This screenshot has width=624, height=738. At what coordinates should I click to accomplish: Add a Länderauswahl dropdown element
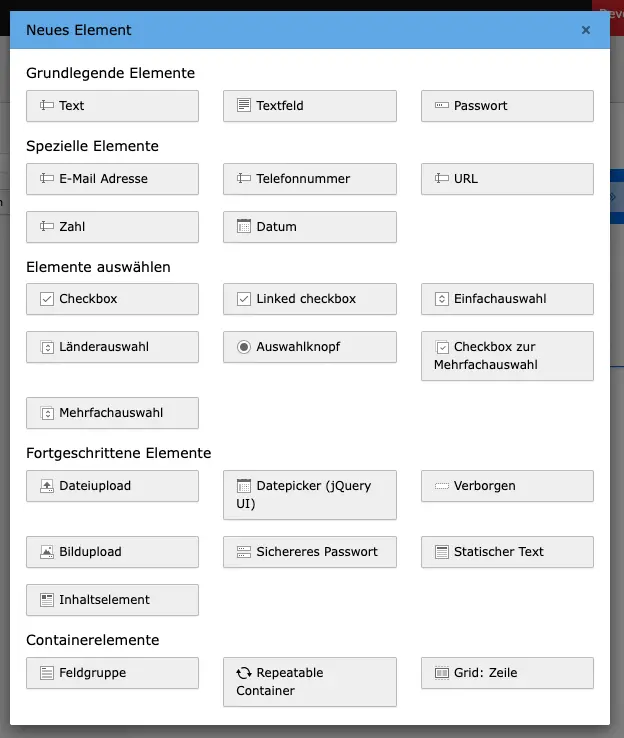coord(112,347)
